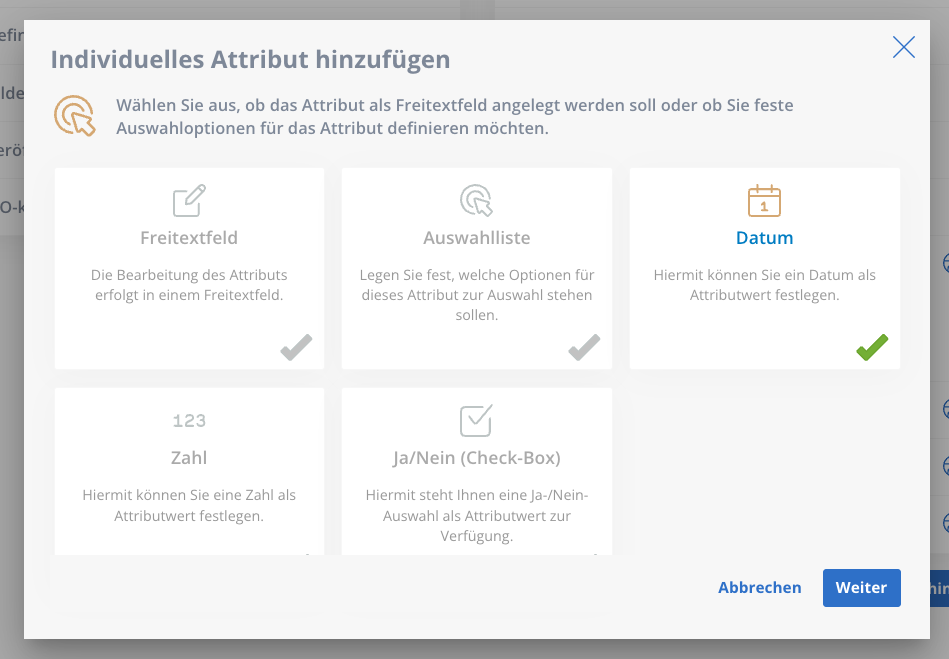Screen dimensions: 949x659
Task: Click the Zahl card description text
Action: 189,505
